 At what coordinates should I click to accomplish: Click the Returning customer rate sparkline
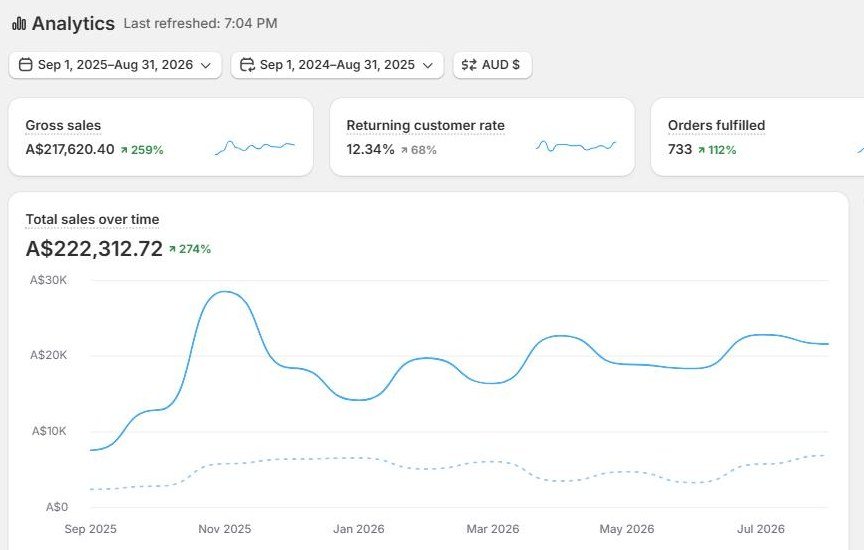point(576,146)
